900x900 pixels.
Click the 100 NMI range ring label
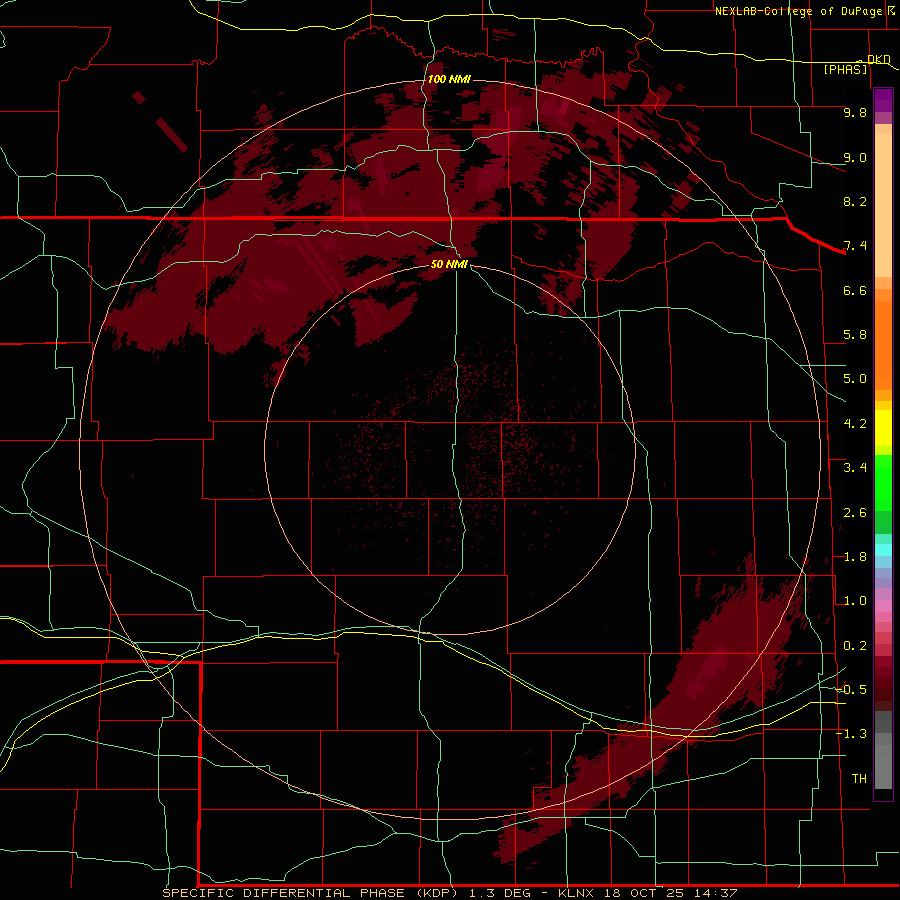click(x=449, y=79)
